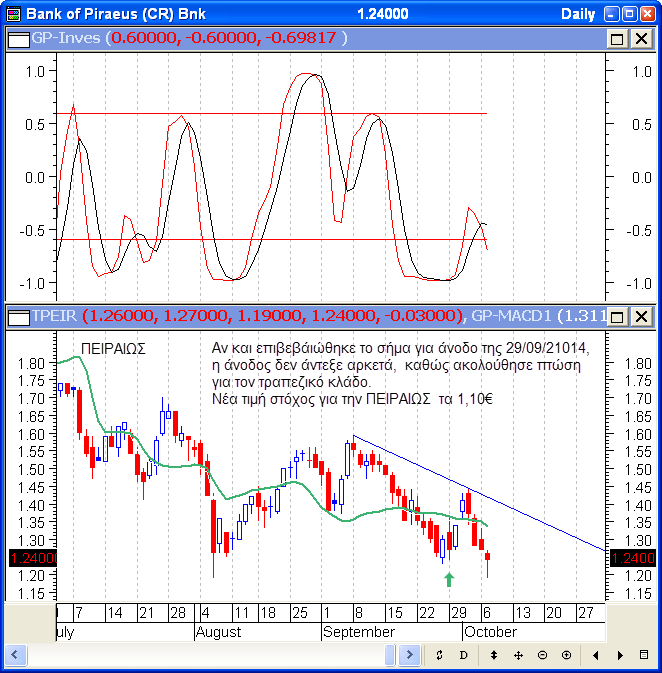Viewport: 662px width, 673px height.
Task: Click the rightmost chart options icon in toolbar
Action: click(x=644, y=655)
